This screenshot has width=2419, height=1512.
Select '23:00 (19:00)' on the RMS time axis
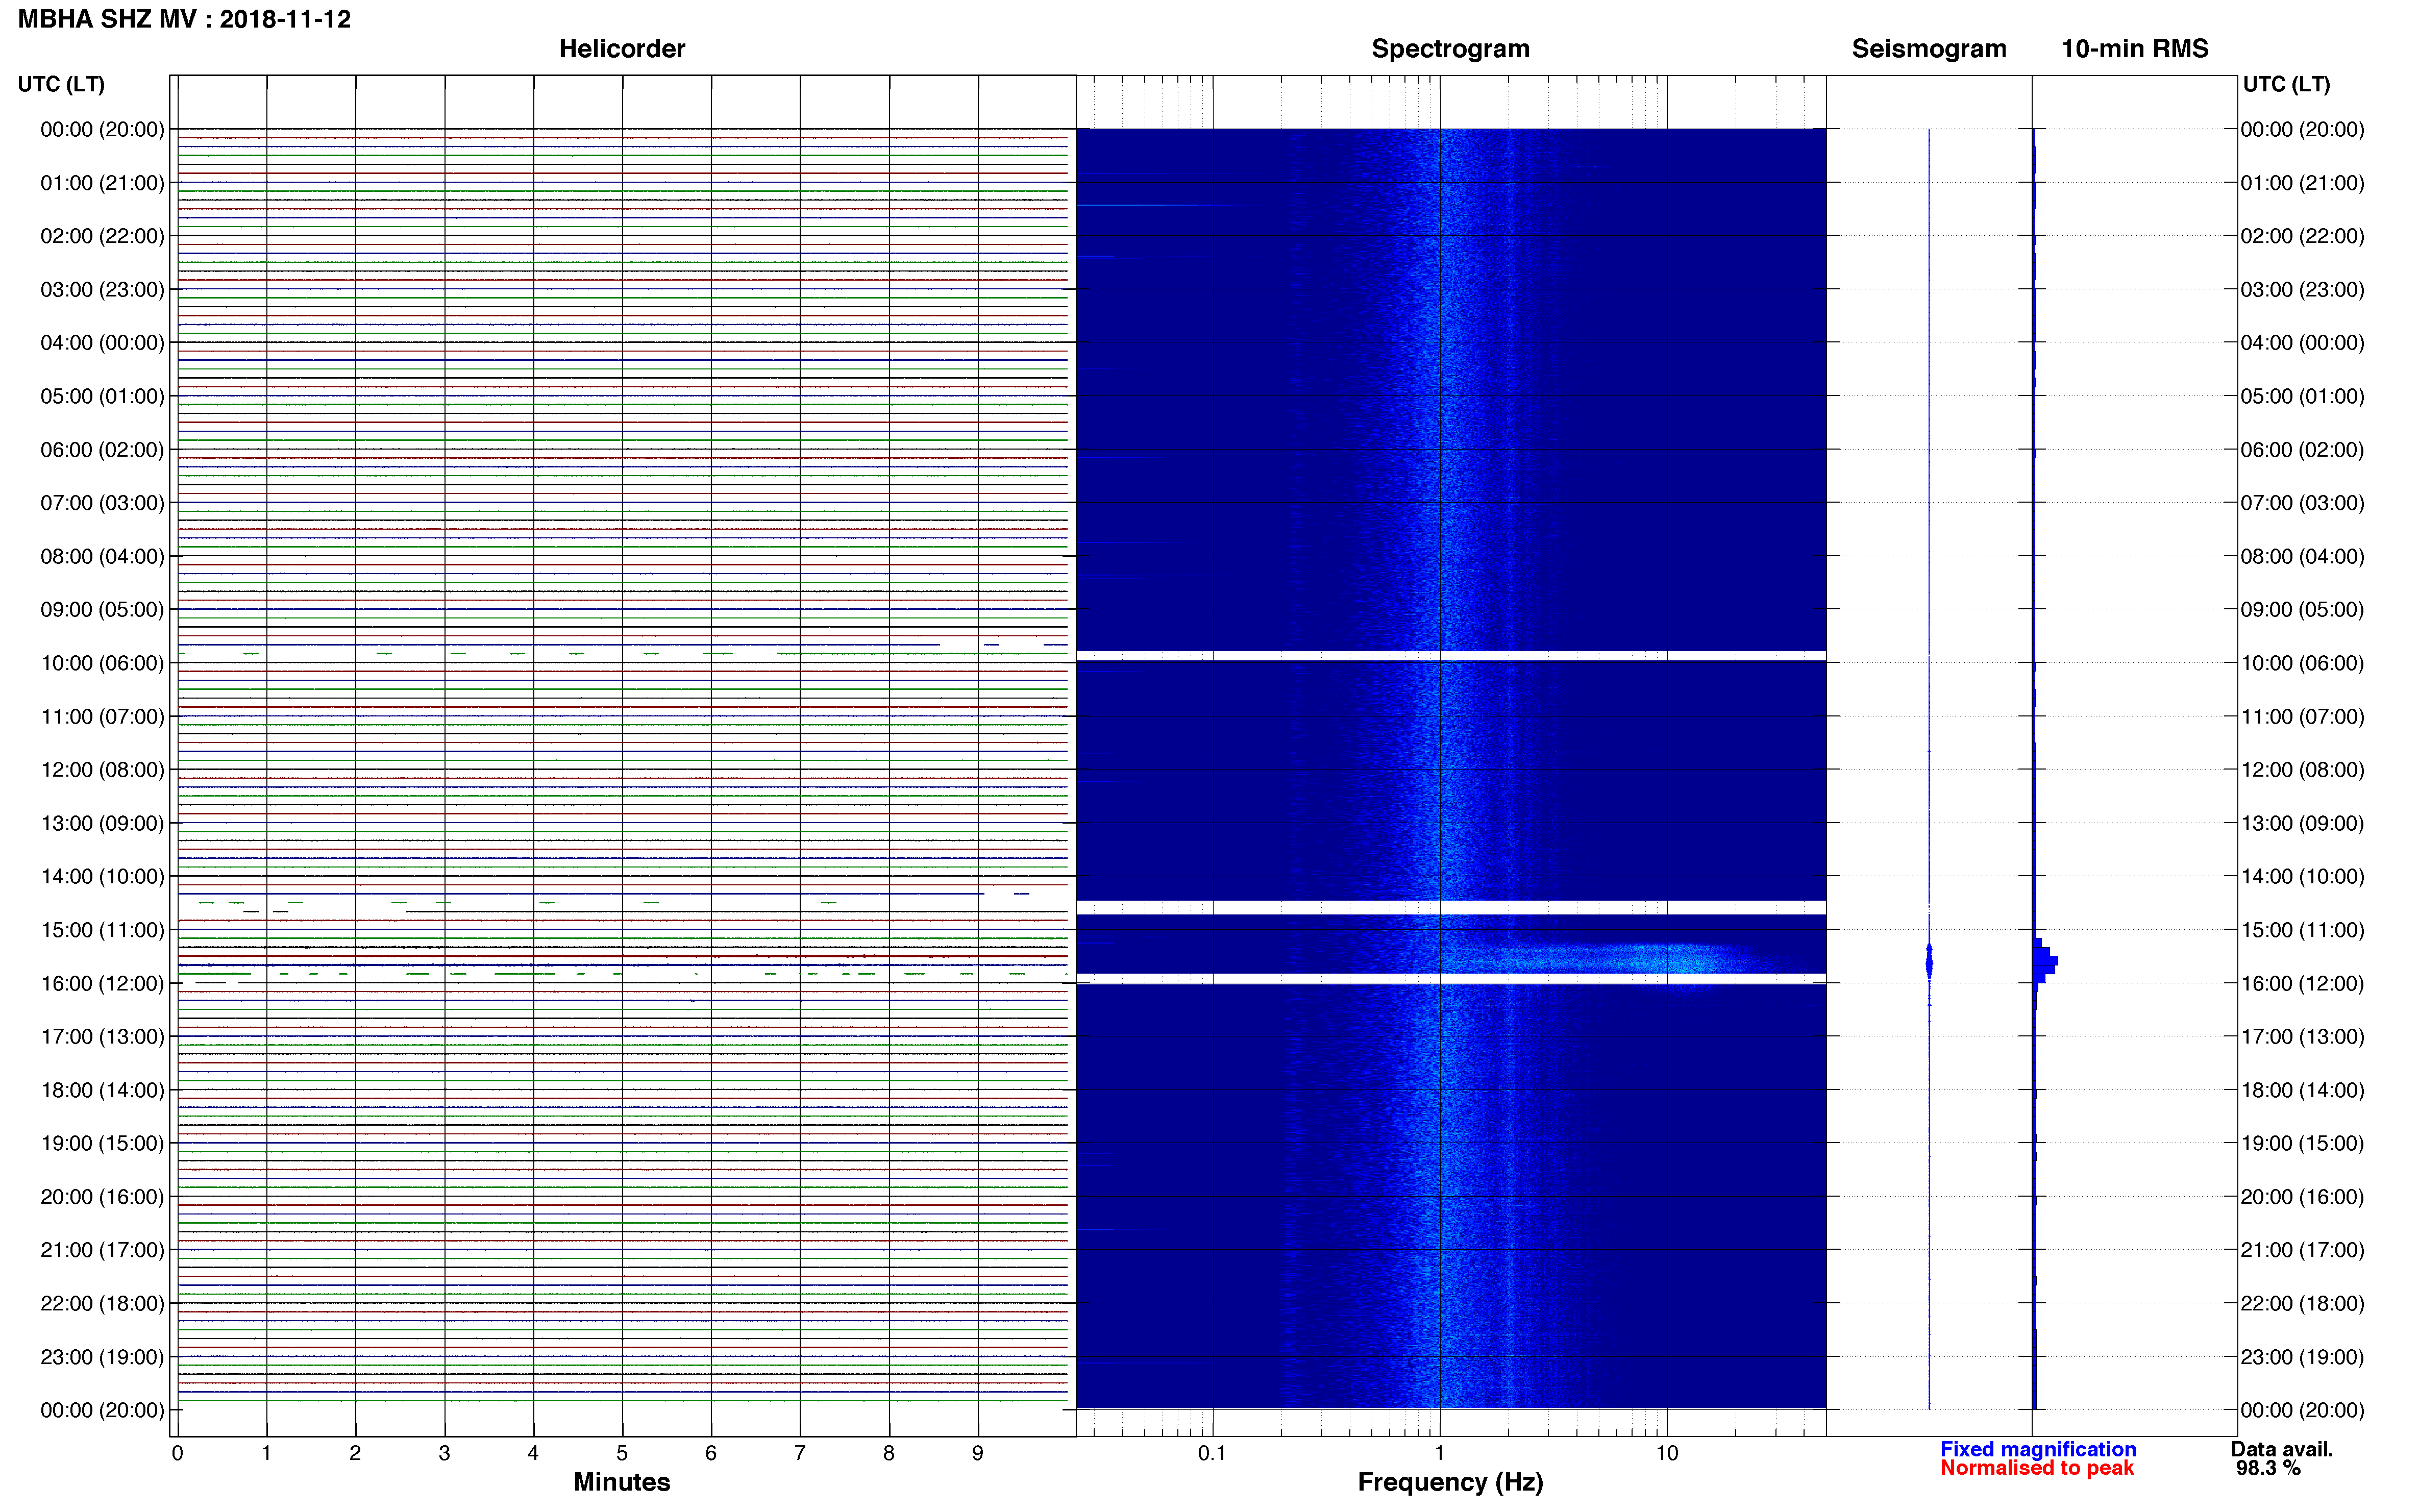(2302, 1357)
